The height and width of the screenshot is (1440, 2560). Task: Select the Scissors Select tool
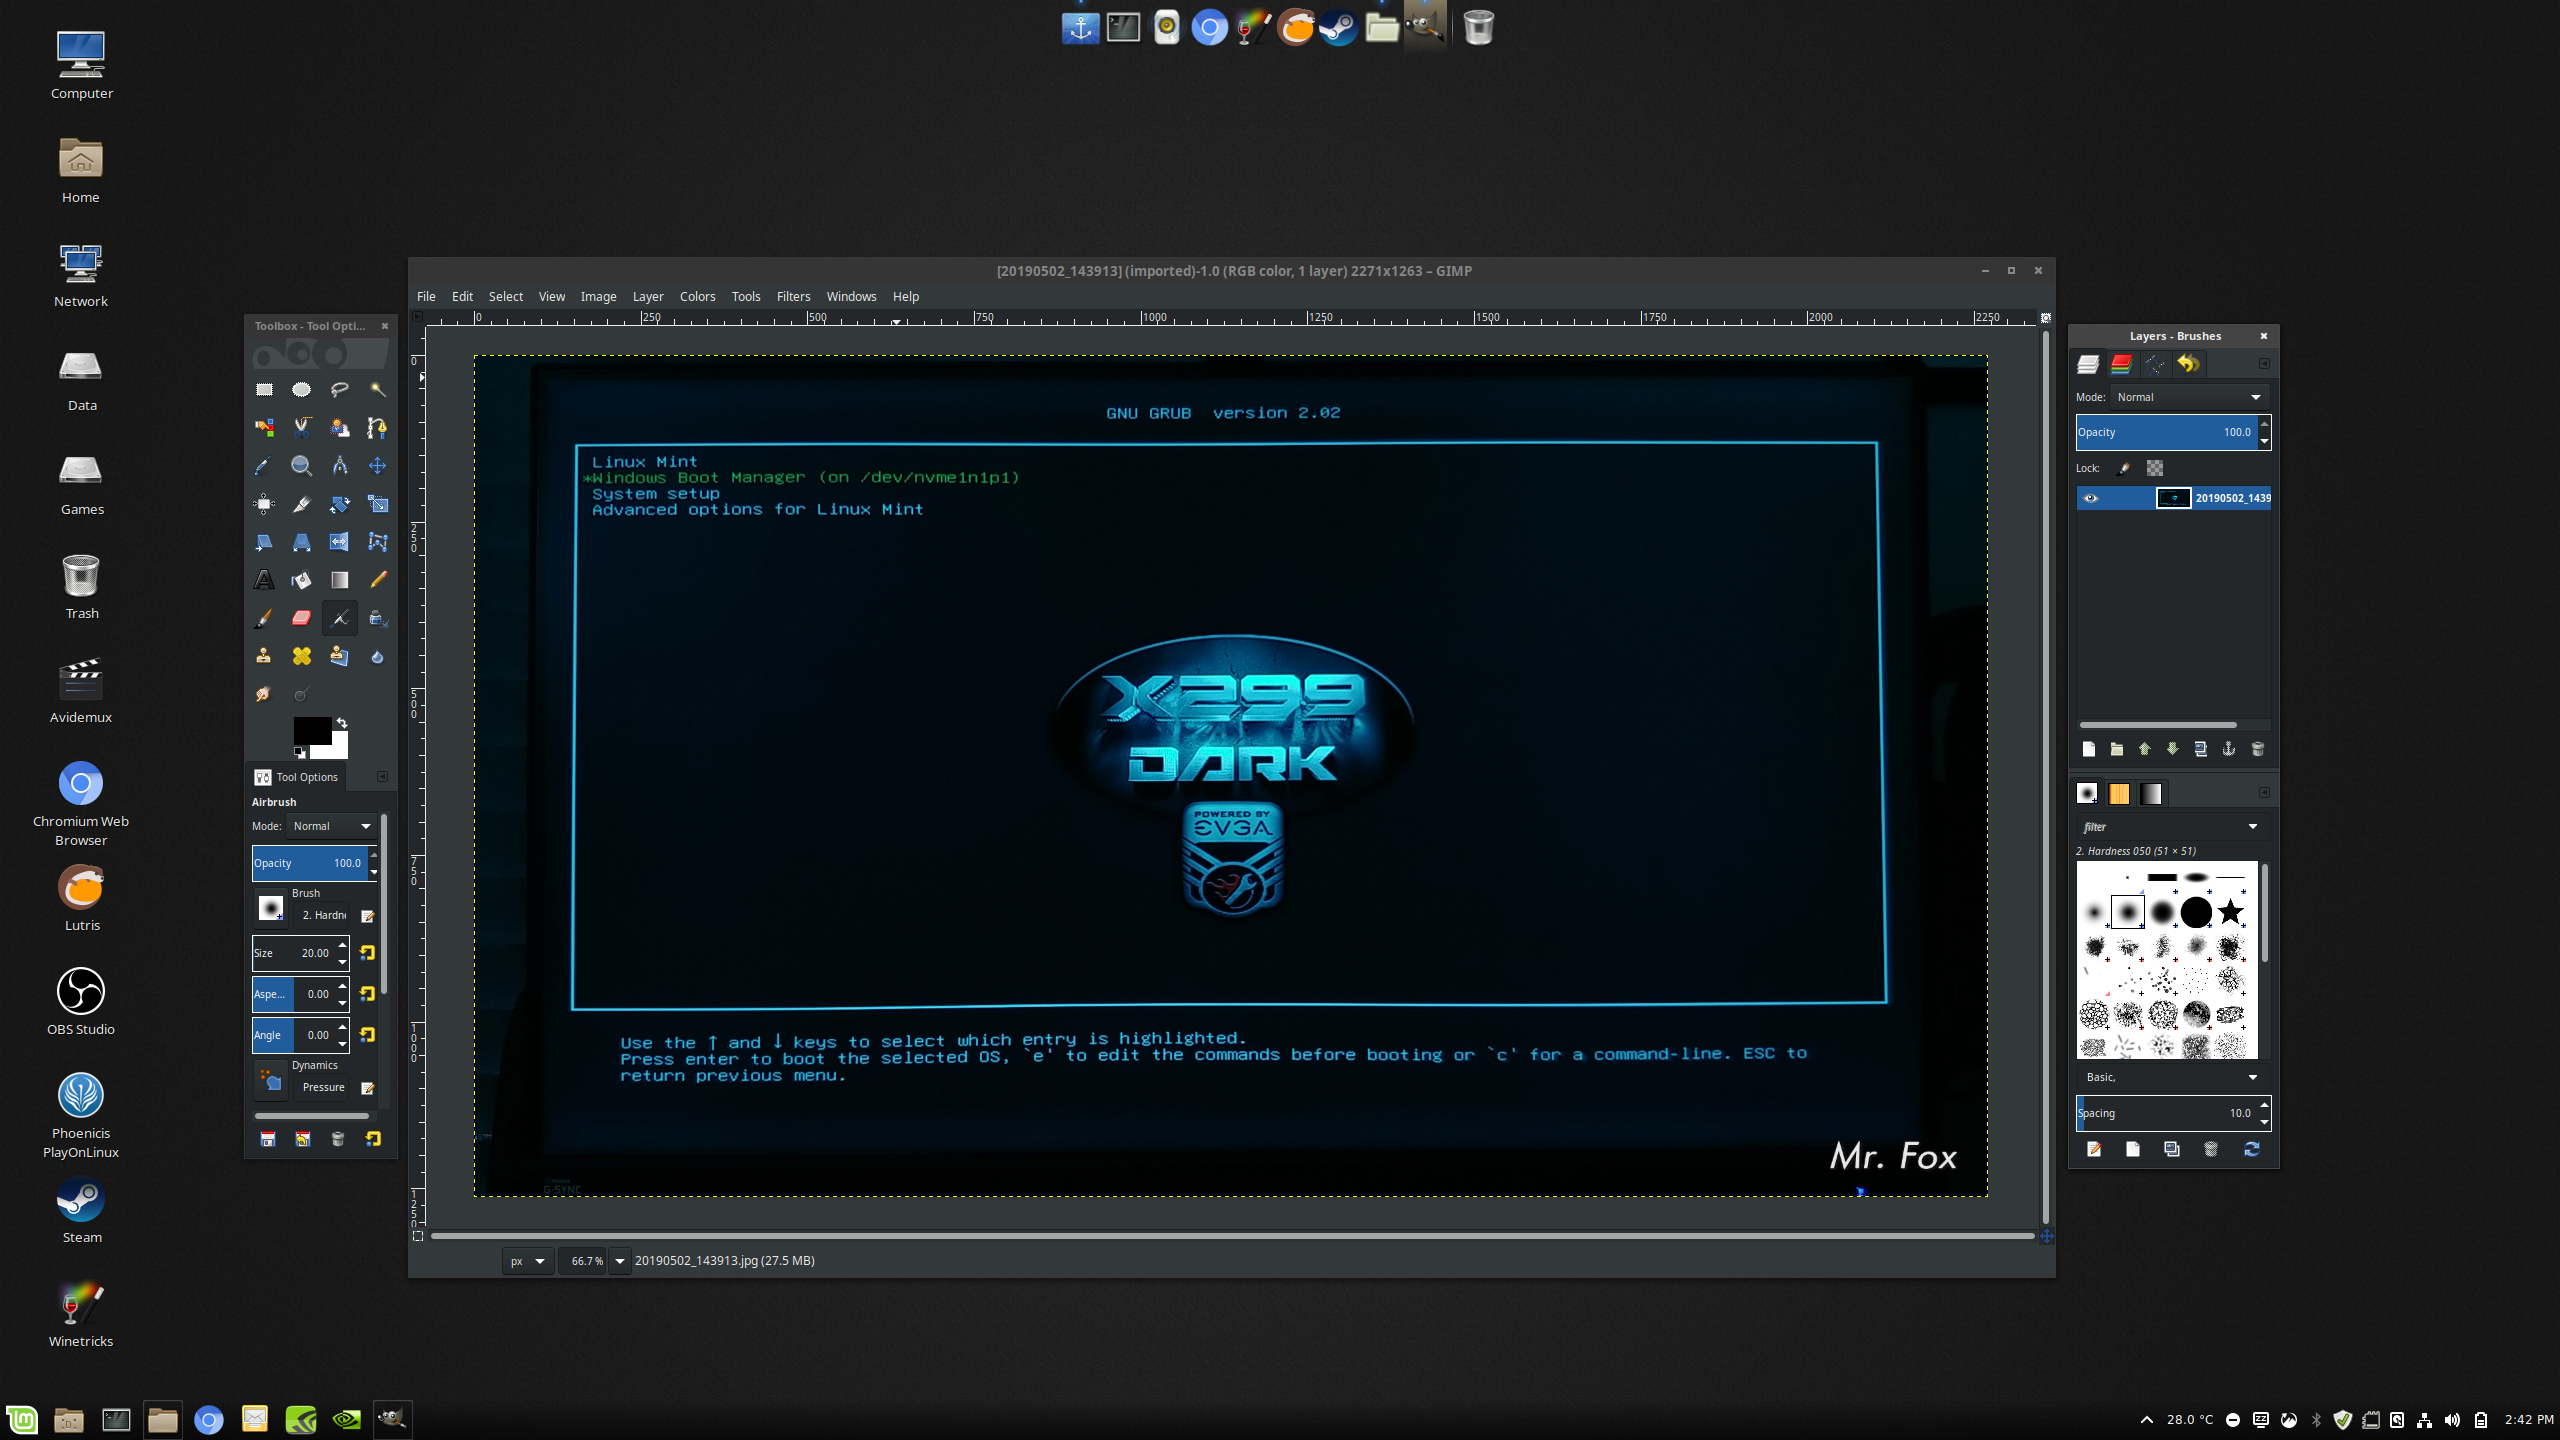pos(301,428)
